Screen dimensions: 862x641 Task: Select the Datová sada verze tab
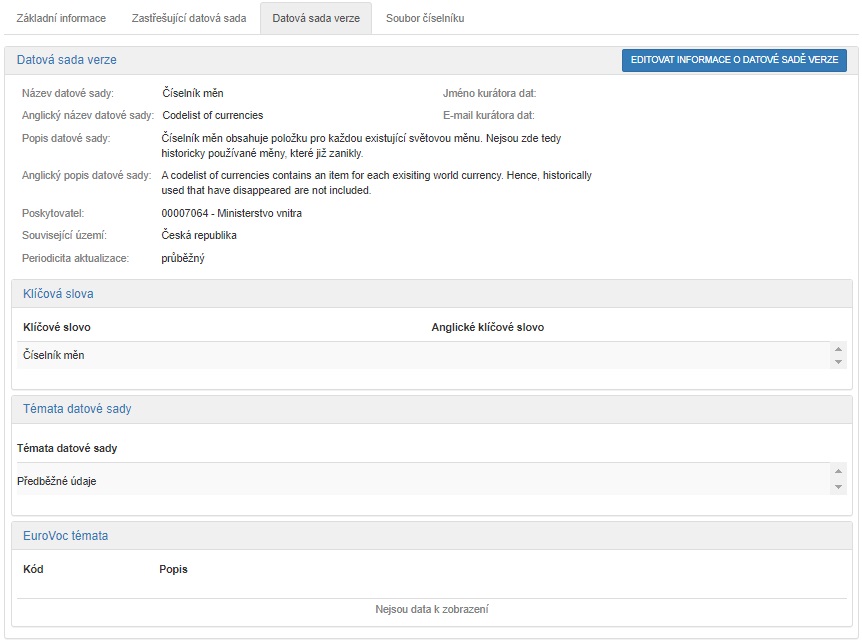(x=315, y=18)
